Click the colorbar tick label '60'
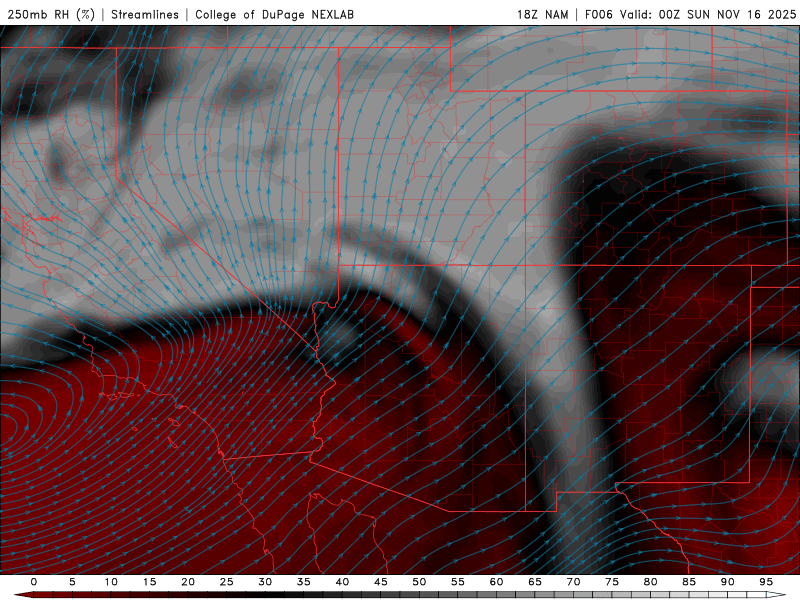This screenshot has width=800, height=600. tap(496, 582)
